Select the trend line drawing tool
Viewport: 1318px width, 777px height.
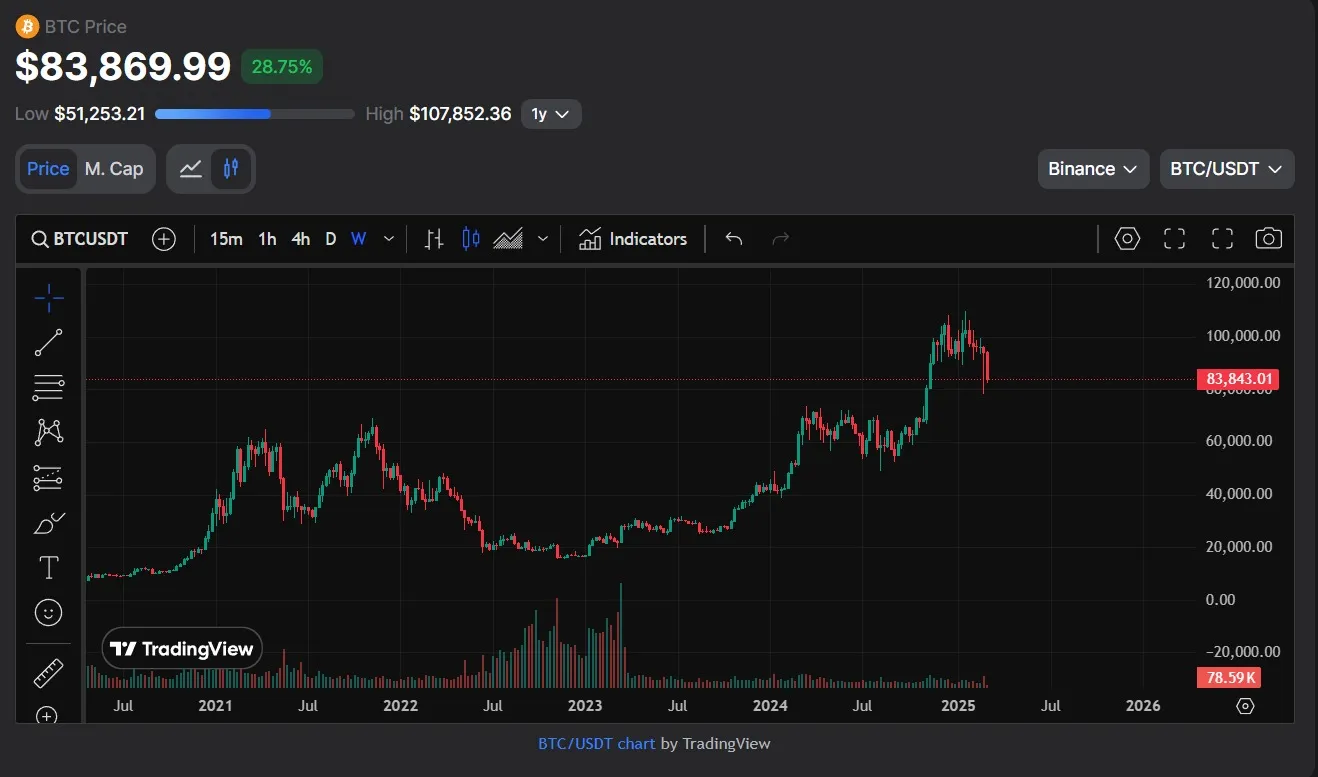click(48, 342)
